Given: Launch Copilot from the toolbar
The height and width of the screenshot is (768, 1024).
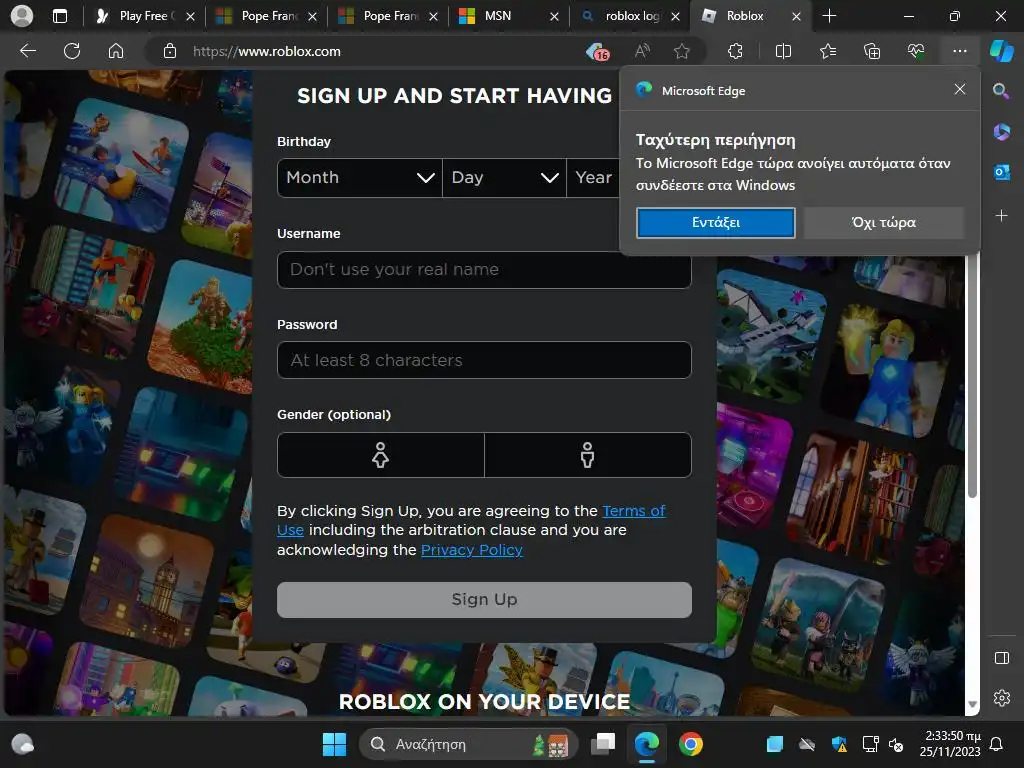Looking at the screenshot, I should (x=1001, y=51).
